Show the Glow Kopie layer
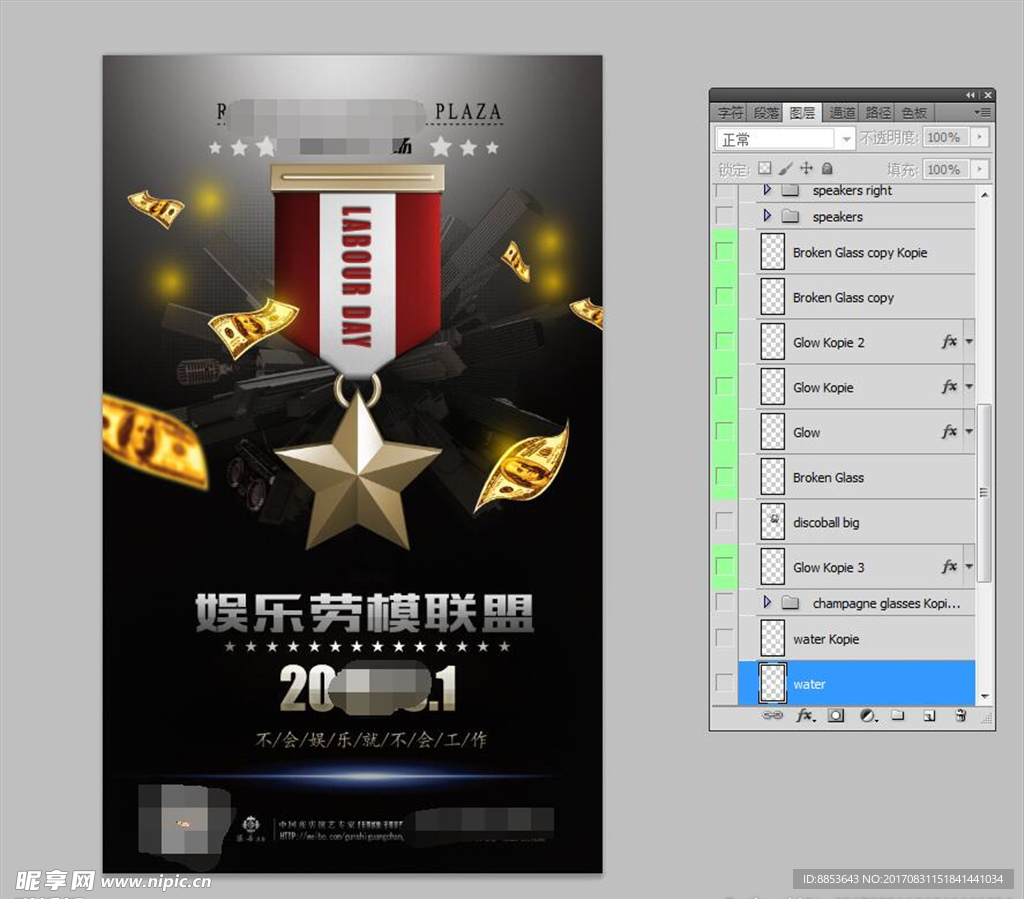The width and height of the screenshot is (1024, 899). 724,385
